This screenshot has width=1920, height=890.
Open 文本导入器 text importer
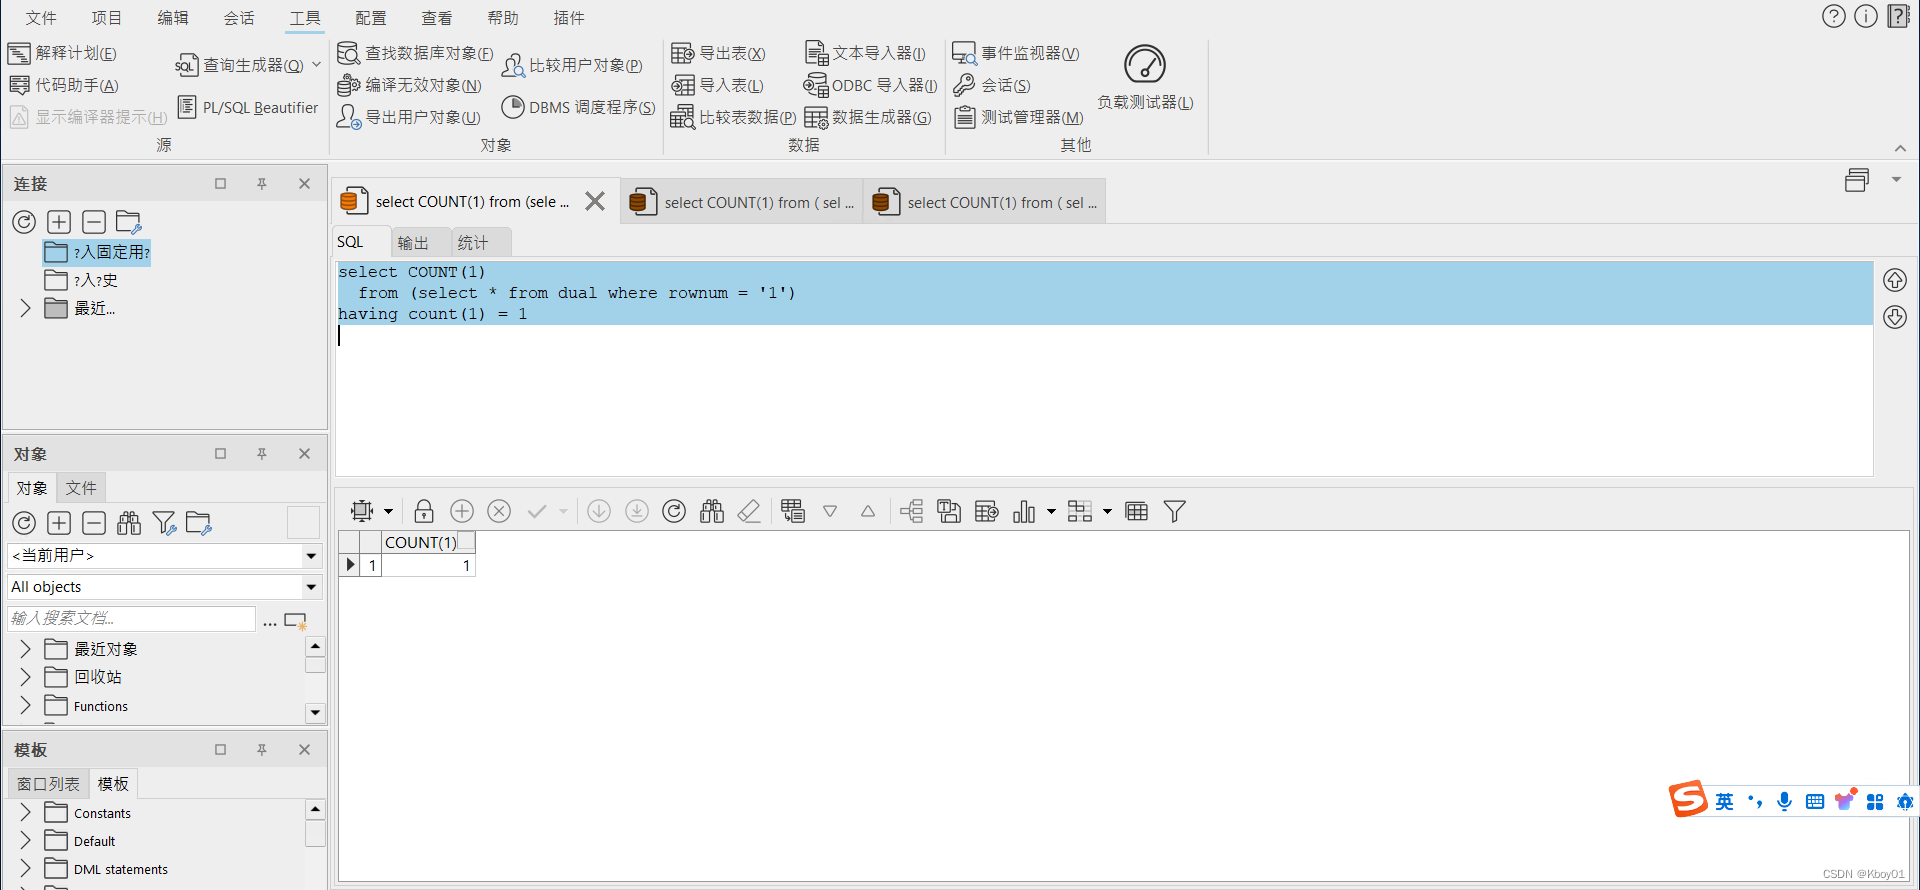pyautogui.click(x=866, y=53)
